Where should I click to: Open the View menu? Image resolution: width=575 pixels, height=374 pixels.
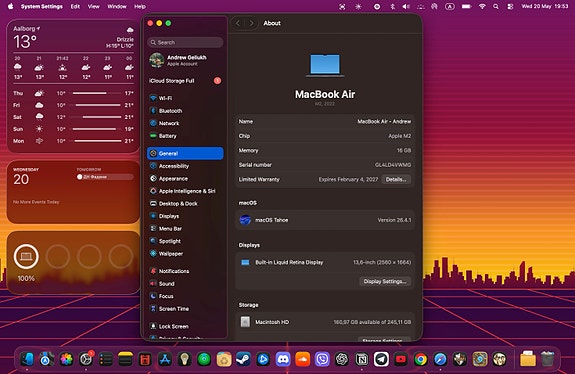click(x=94, y=6)
